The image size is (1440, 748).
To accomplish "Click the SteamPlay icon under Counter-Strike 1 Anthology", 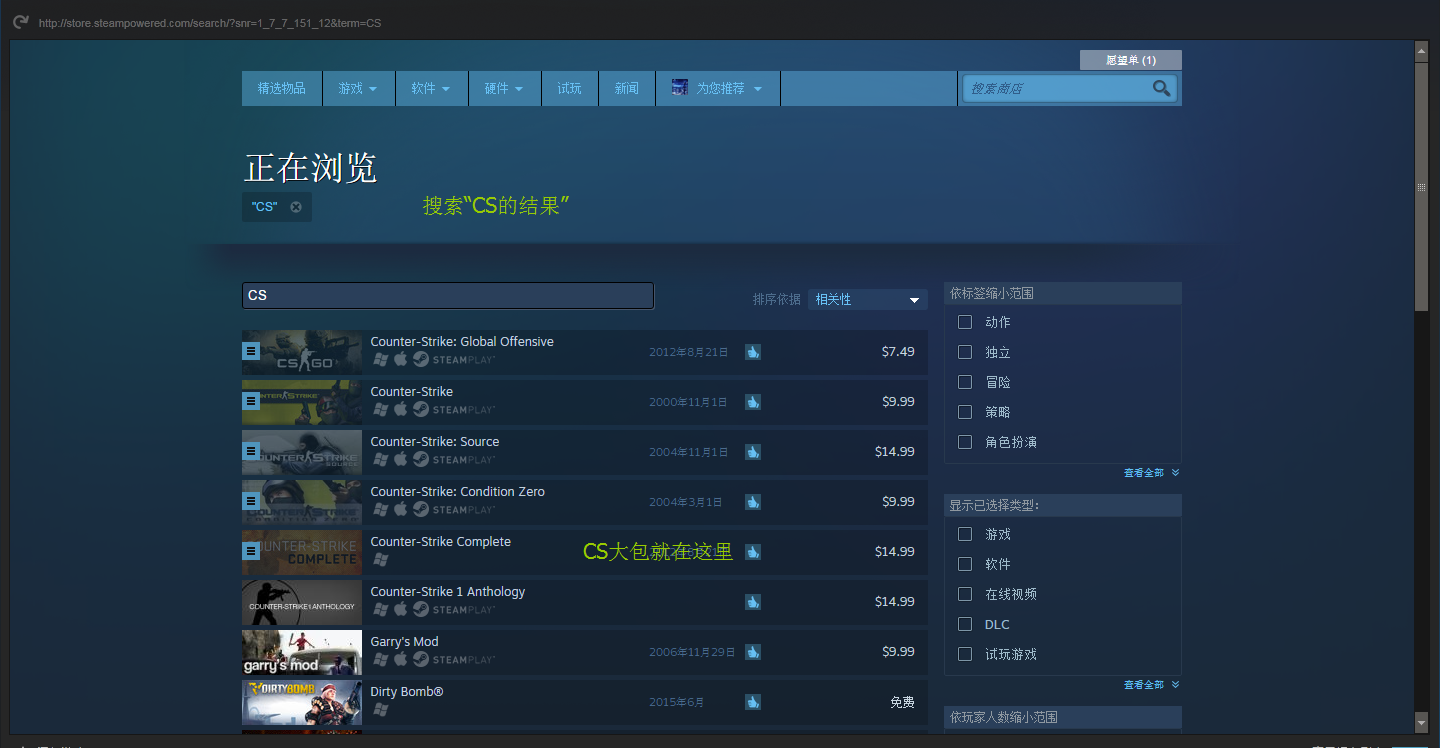I will pos(454,609).
